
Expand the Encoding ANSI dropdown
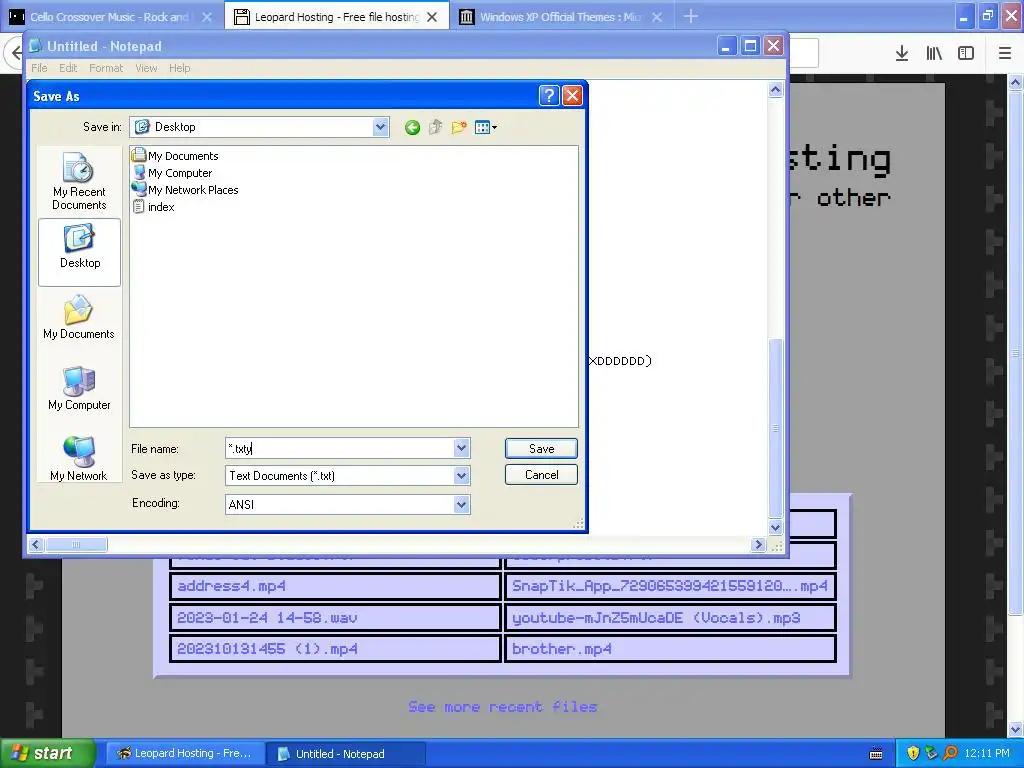pos(462,504)
